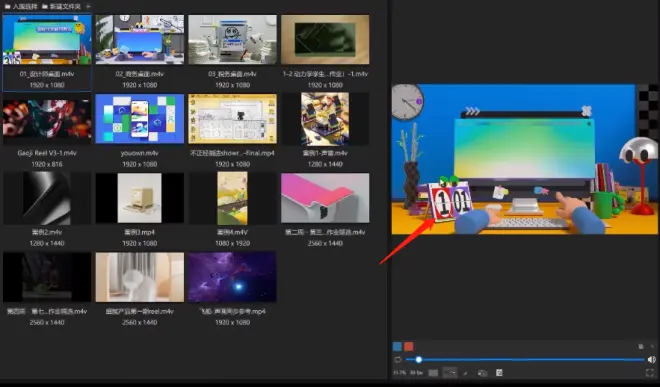Select the dark room scene thumbnail
The width and height of the screenshot is (660, 387).
47,277
